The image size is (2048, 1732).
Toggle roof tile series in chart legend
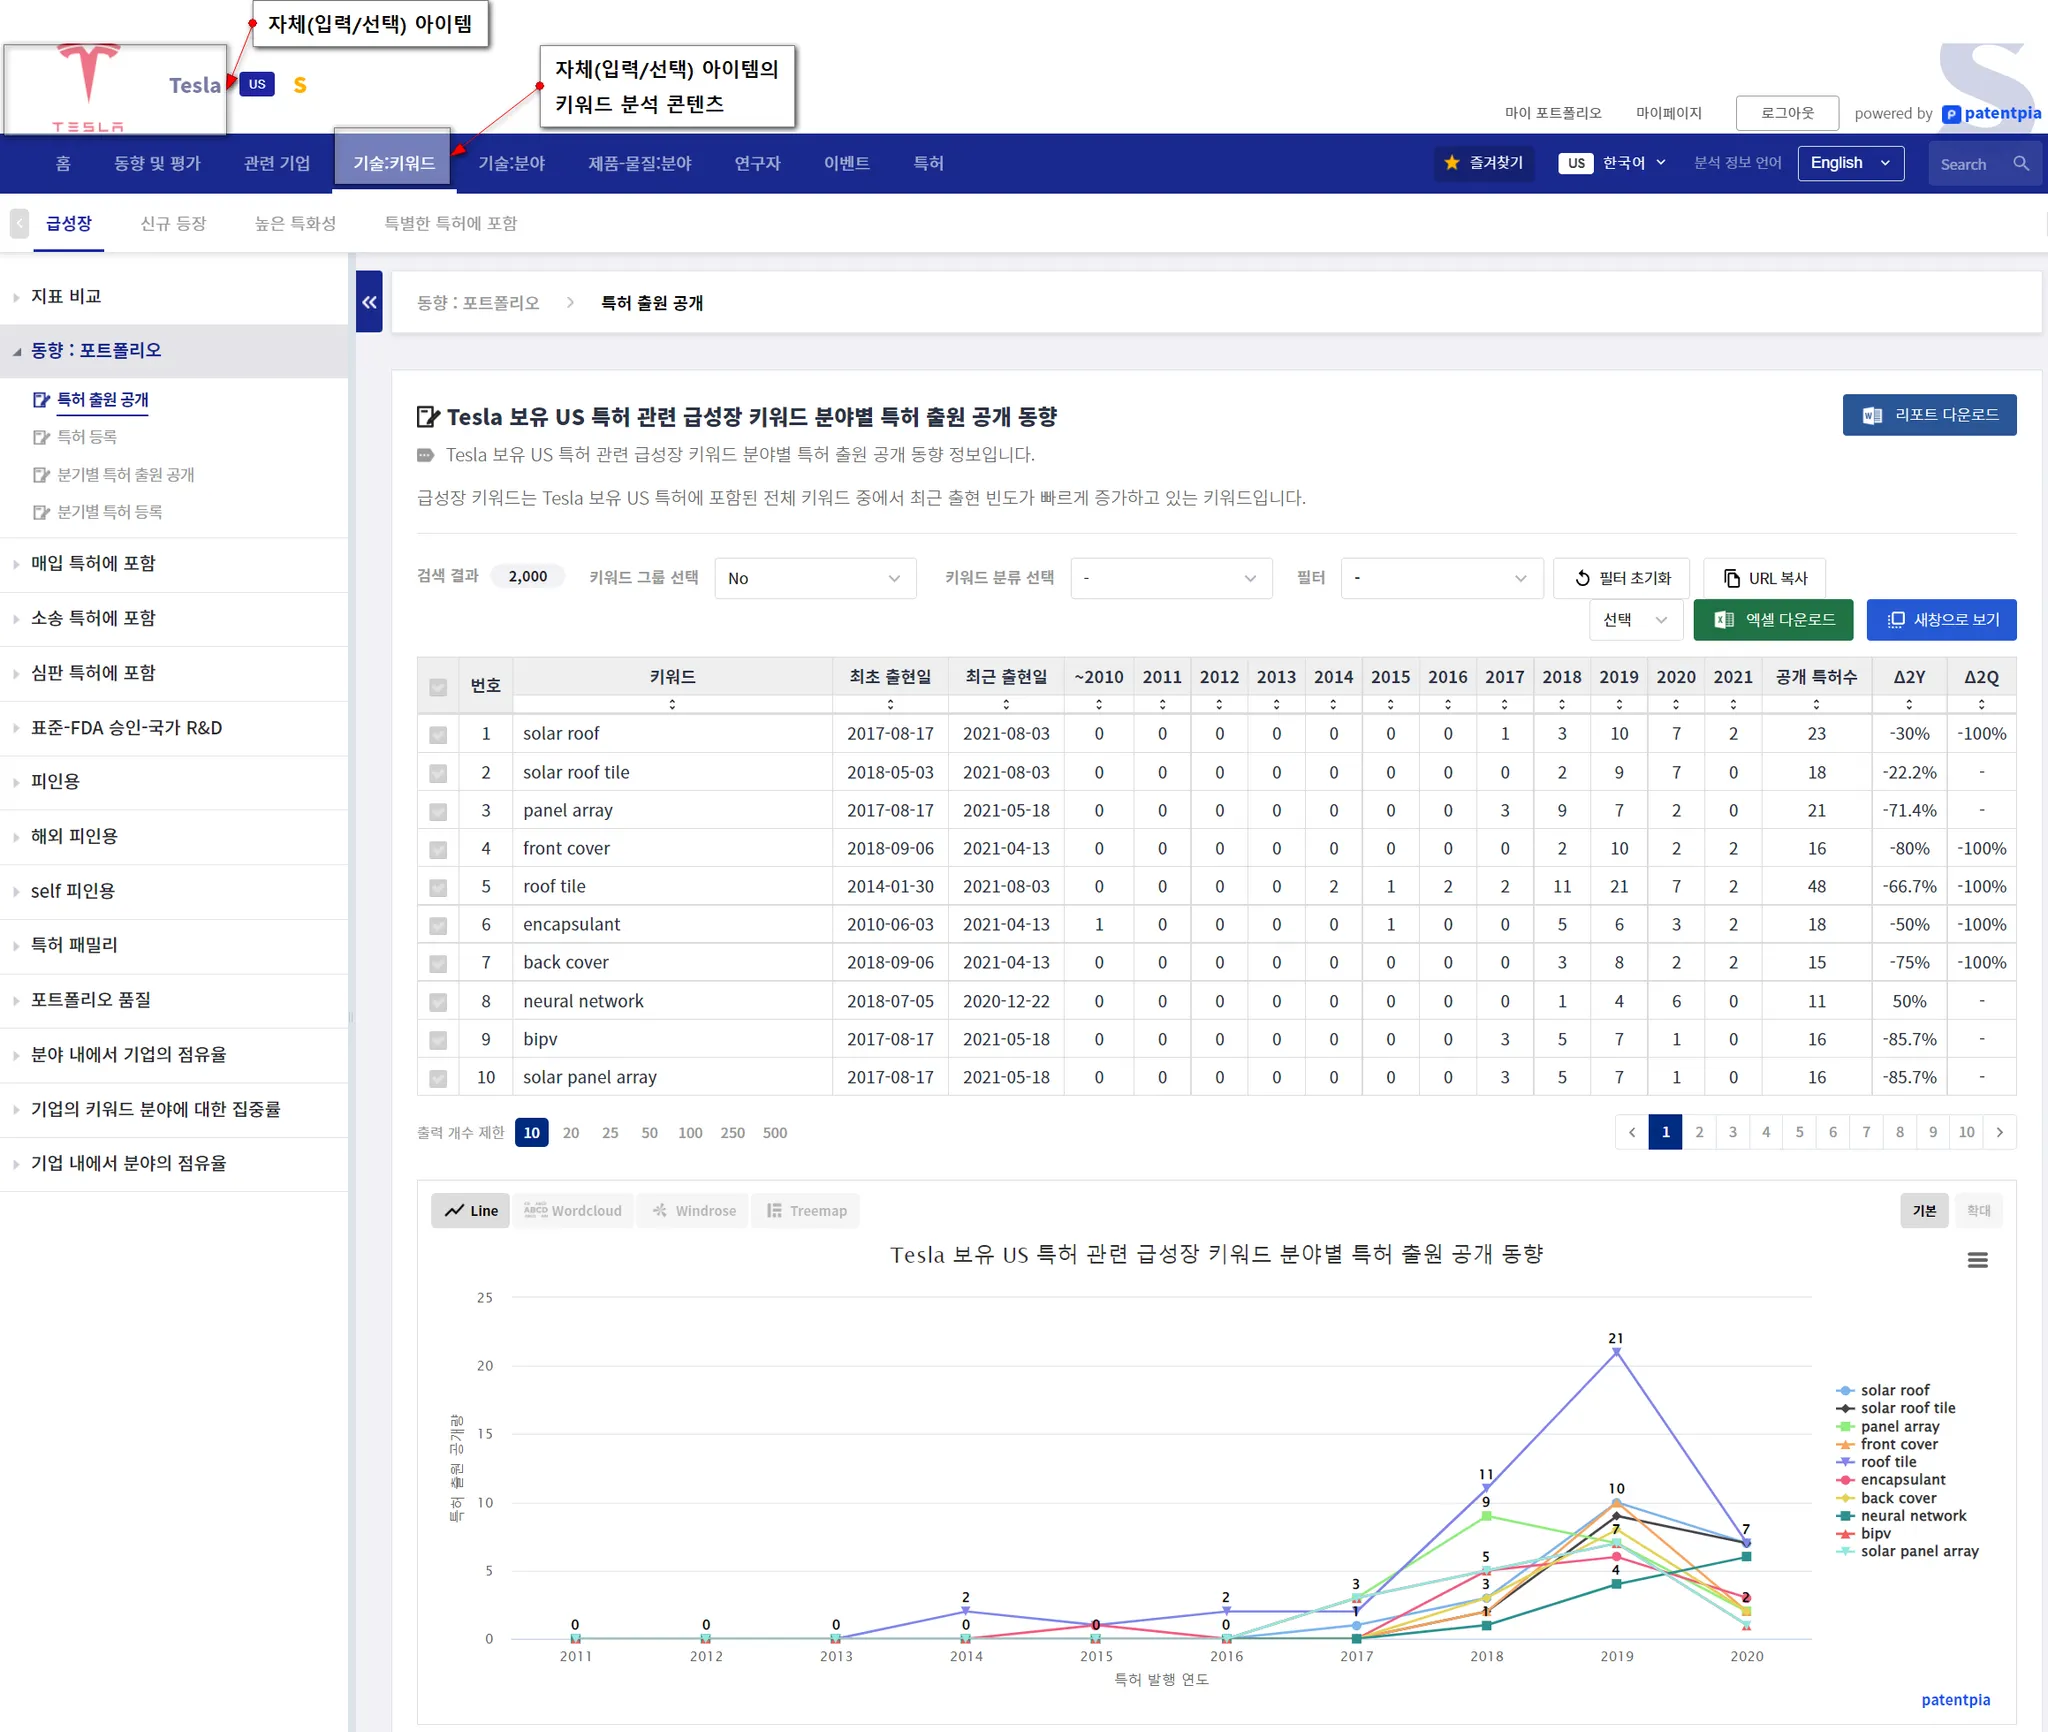tap(1887, 1462)
